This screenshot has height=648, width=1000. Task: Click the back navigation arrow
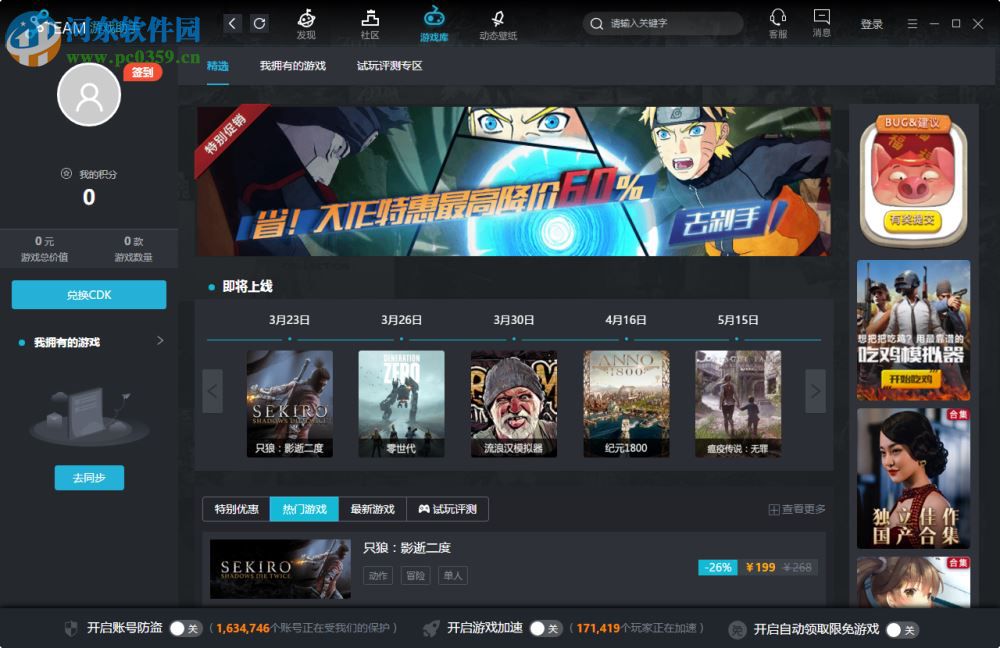click(x=231, y=22)
